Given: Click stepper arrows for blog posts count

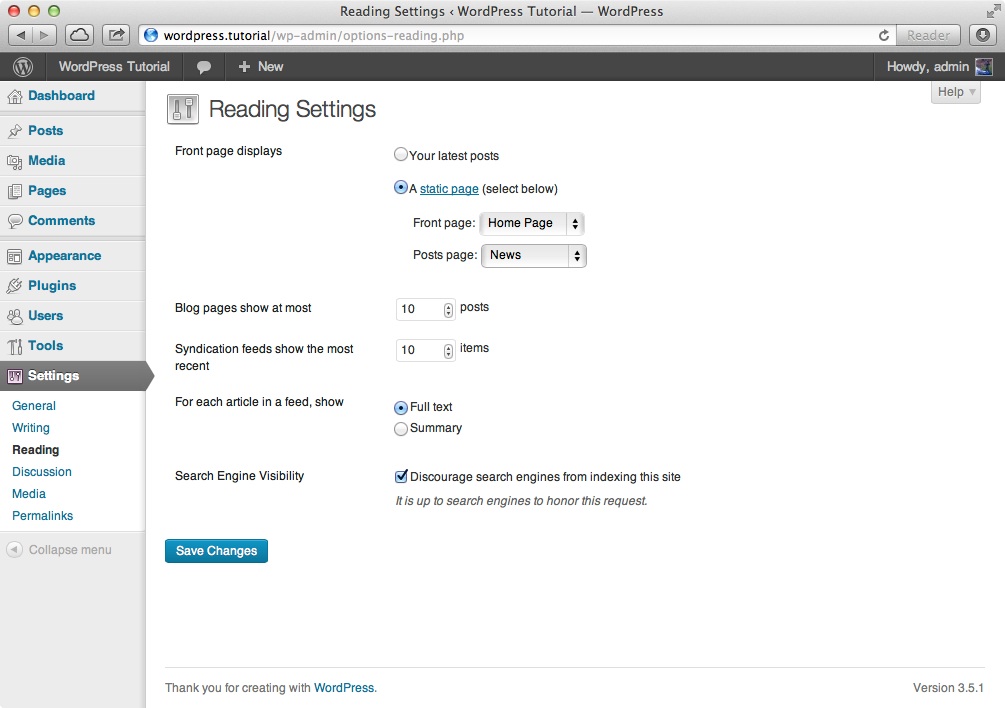Looking at the screenshot, I should [448, 309].
